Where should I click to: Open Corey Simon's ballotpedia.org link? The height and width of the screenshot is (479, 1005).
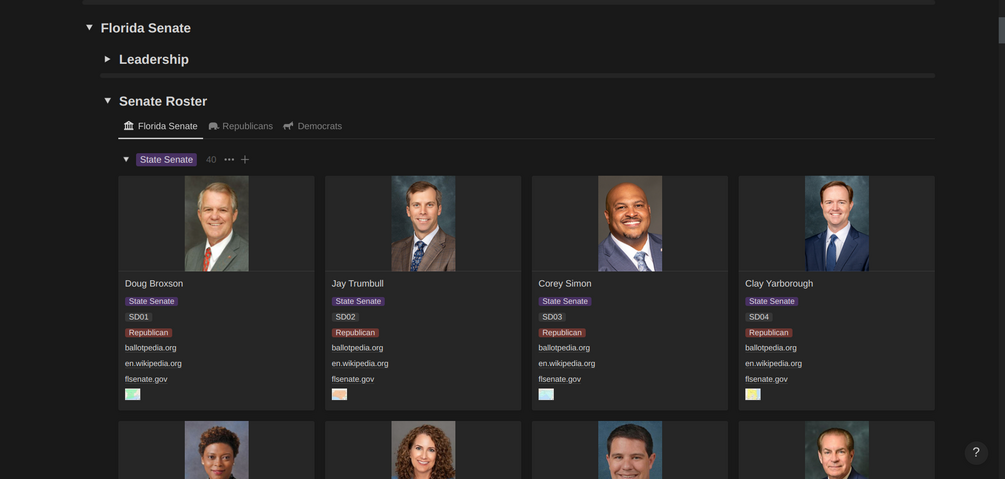point(564,348)
